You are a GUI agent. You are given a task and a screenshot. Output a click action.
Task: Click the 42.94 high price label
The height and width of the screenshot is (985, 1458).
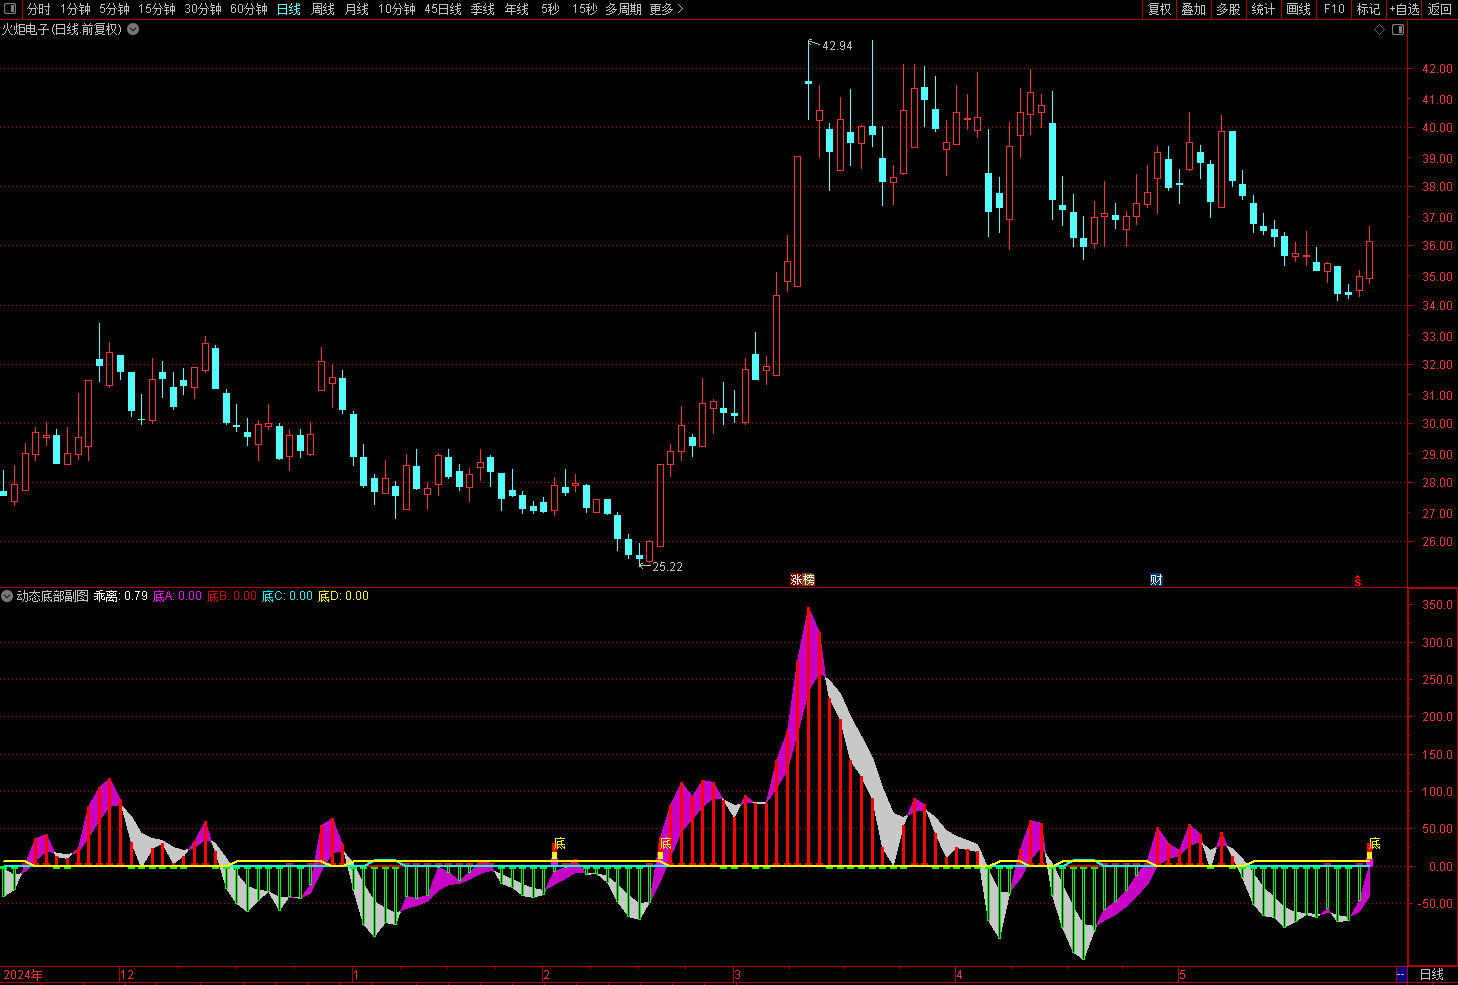tap(837, 46)
